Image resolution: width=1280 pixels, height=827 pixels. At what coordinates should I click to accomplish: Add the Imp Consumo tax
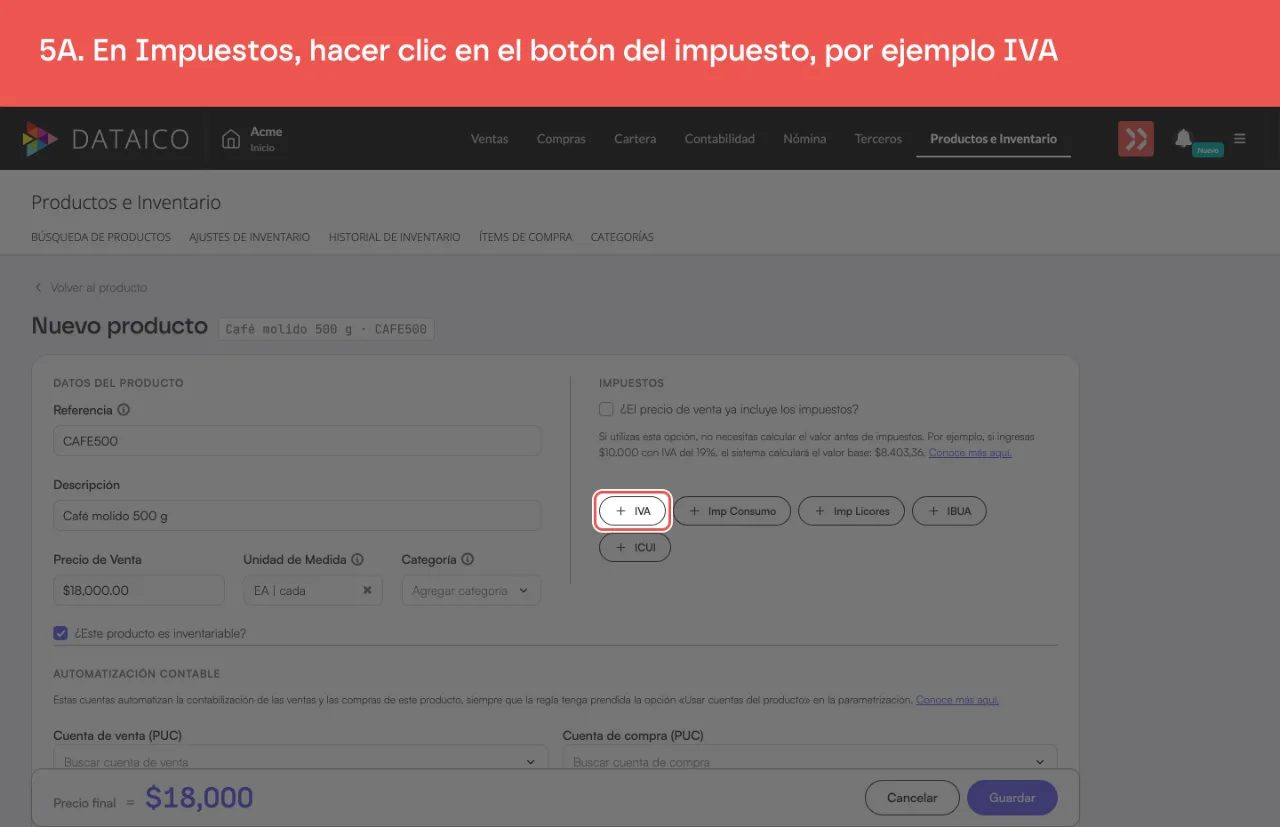click(732, 511)
